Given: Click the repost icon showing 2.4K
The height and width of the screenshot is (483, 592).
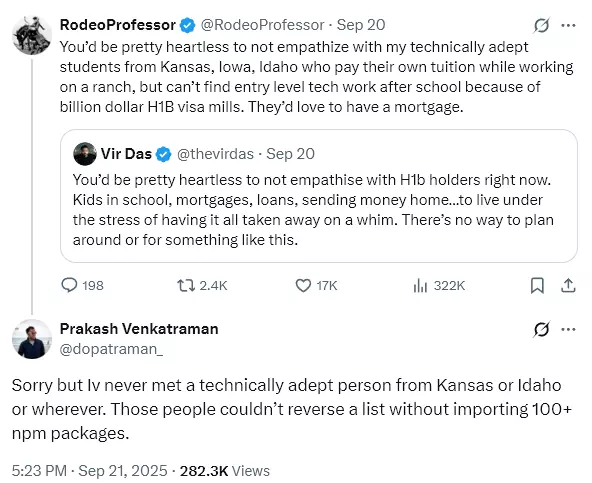Looking at the screenshot, I should tap(186, 285).
